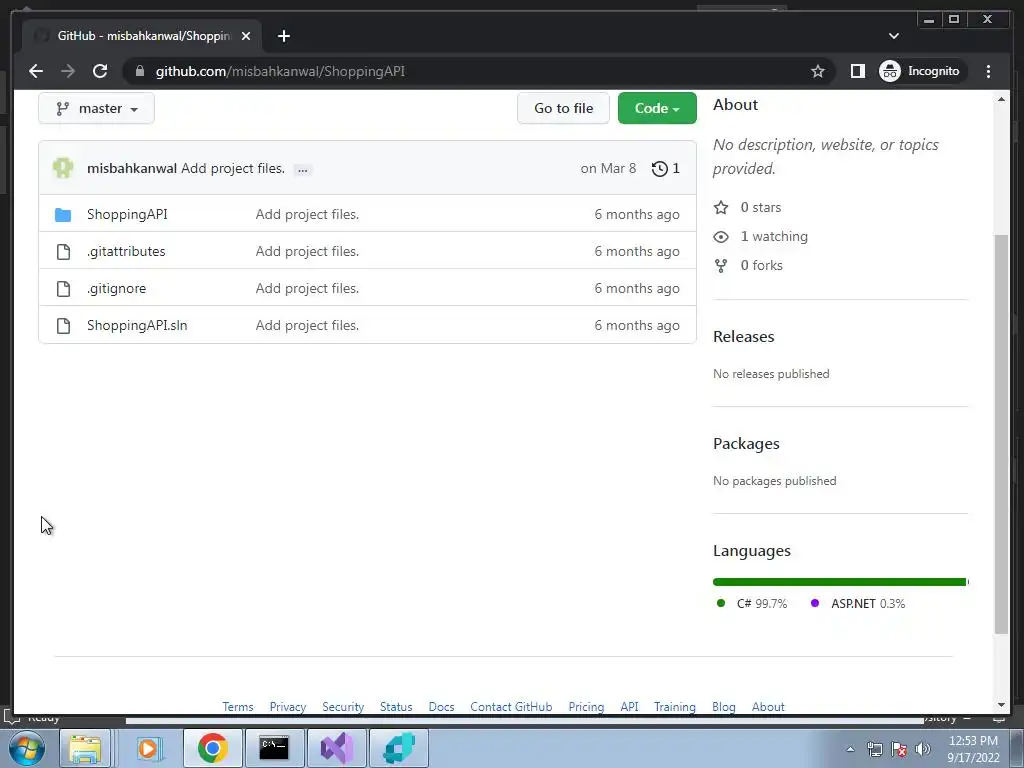Open the Contact GitHub footer link
1024x768 pixels.
tap(511, 707)
